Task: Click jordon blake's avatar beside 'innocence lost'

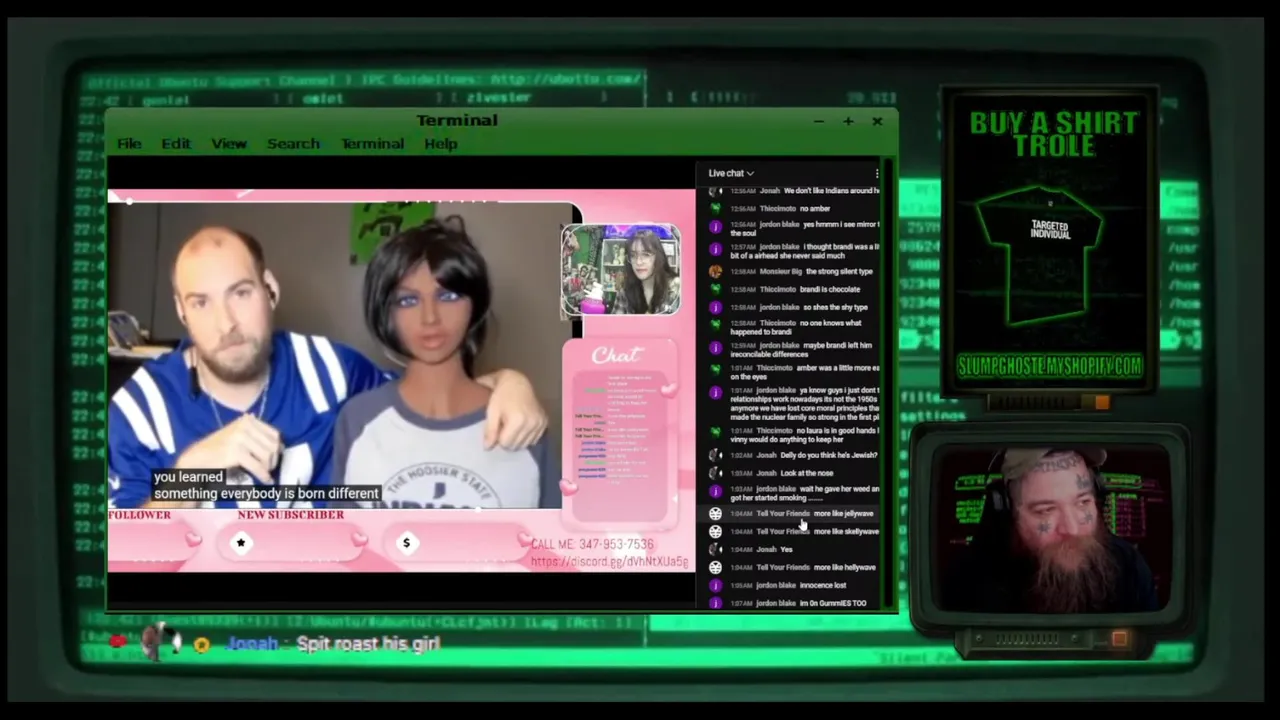Action: (x=715, y=586)
